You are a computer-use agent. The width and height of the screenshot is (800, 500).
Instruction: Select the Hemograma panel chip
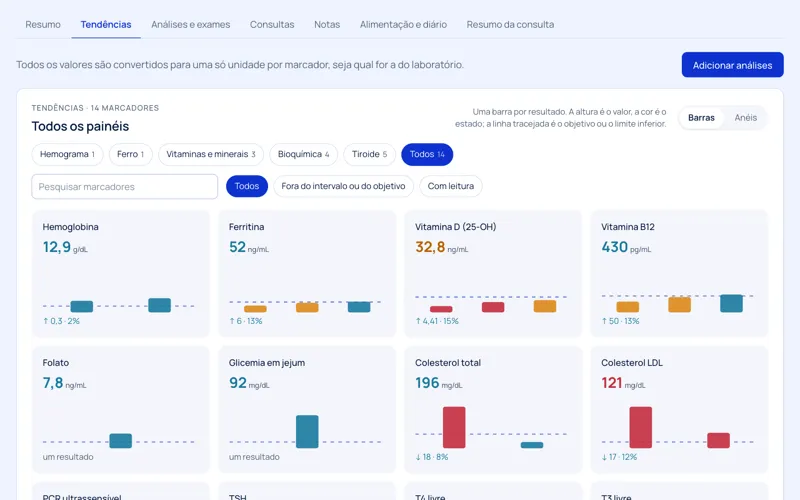pos(67,154)
